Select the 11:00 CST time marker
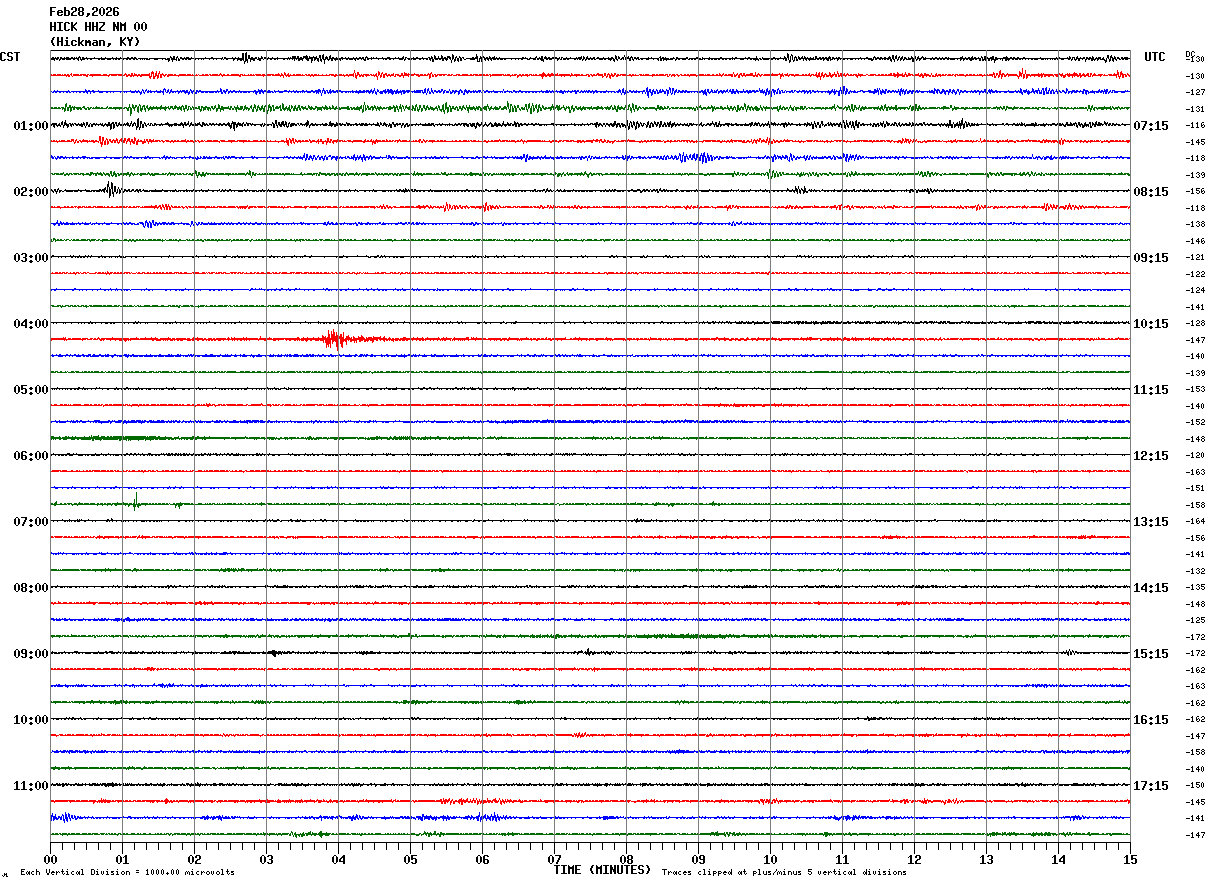Viewport: 1210px width, 886px height. (x=30, y=785)
